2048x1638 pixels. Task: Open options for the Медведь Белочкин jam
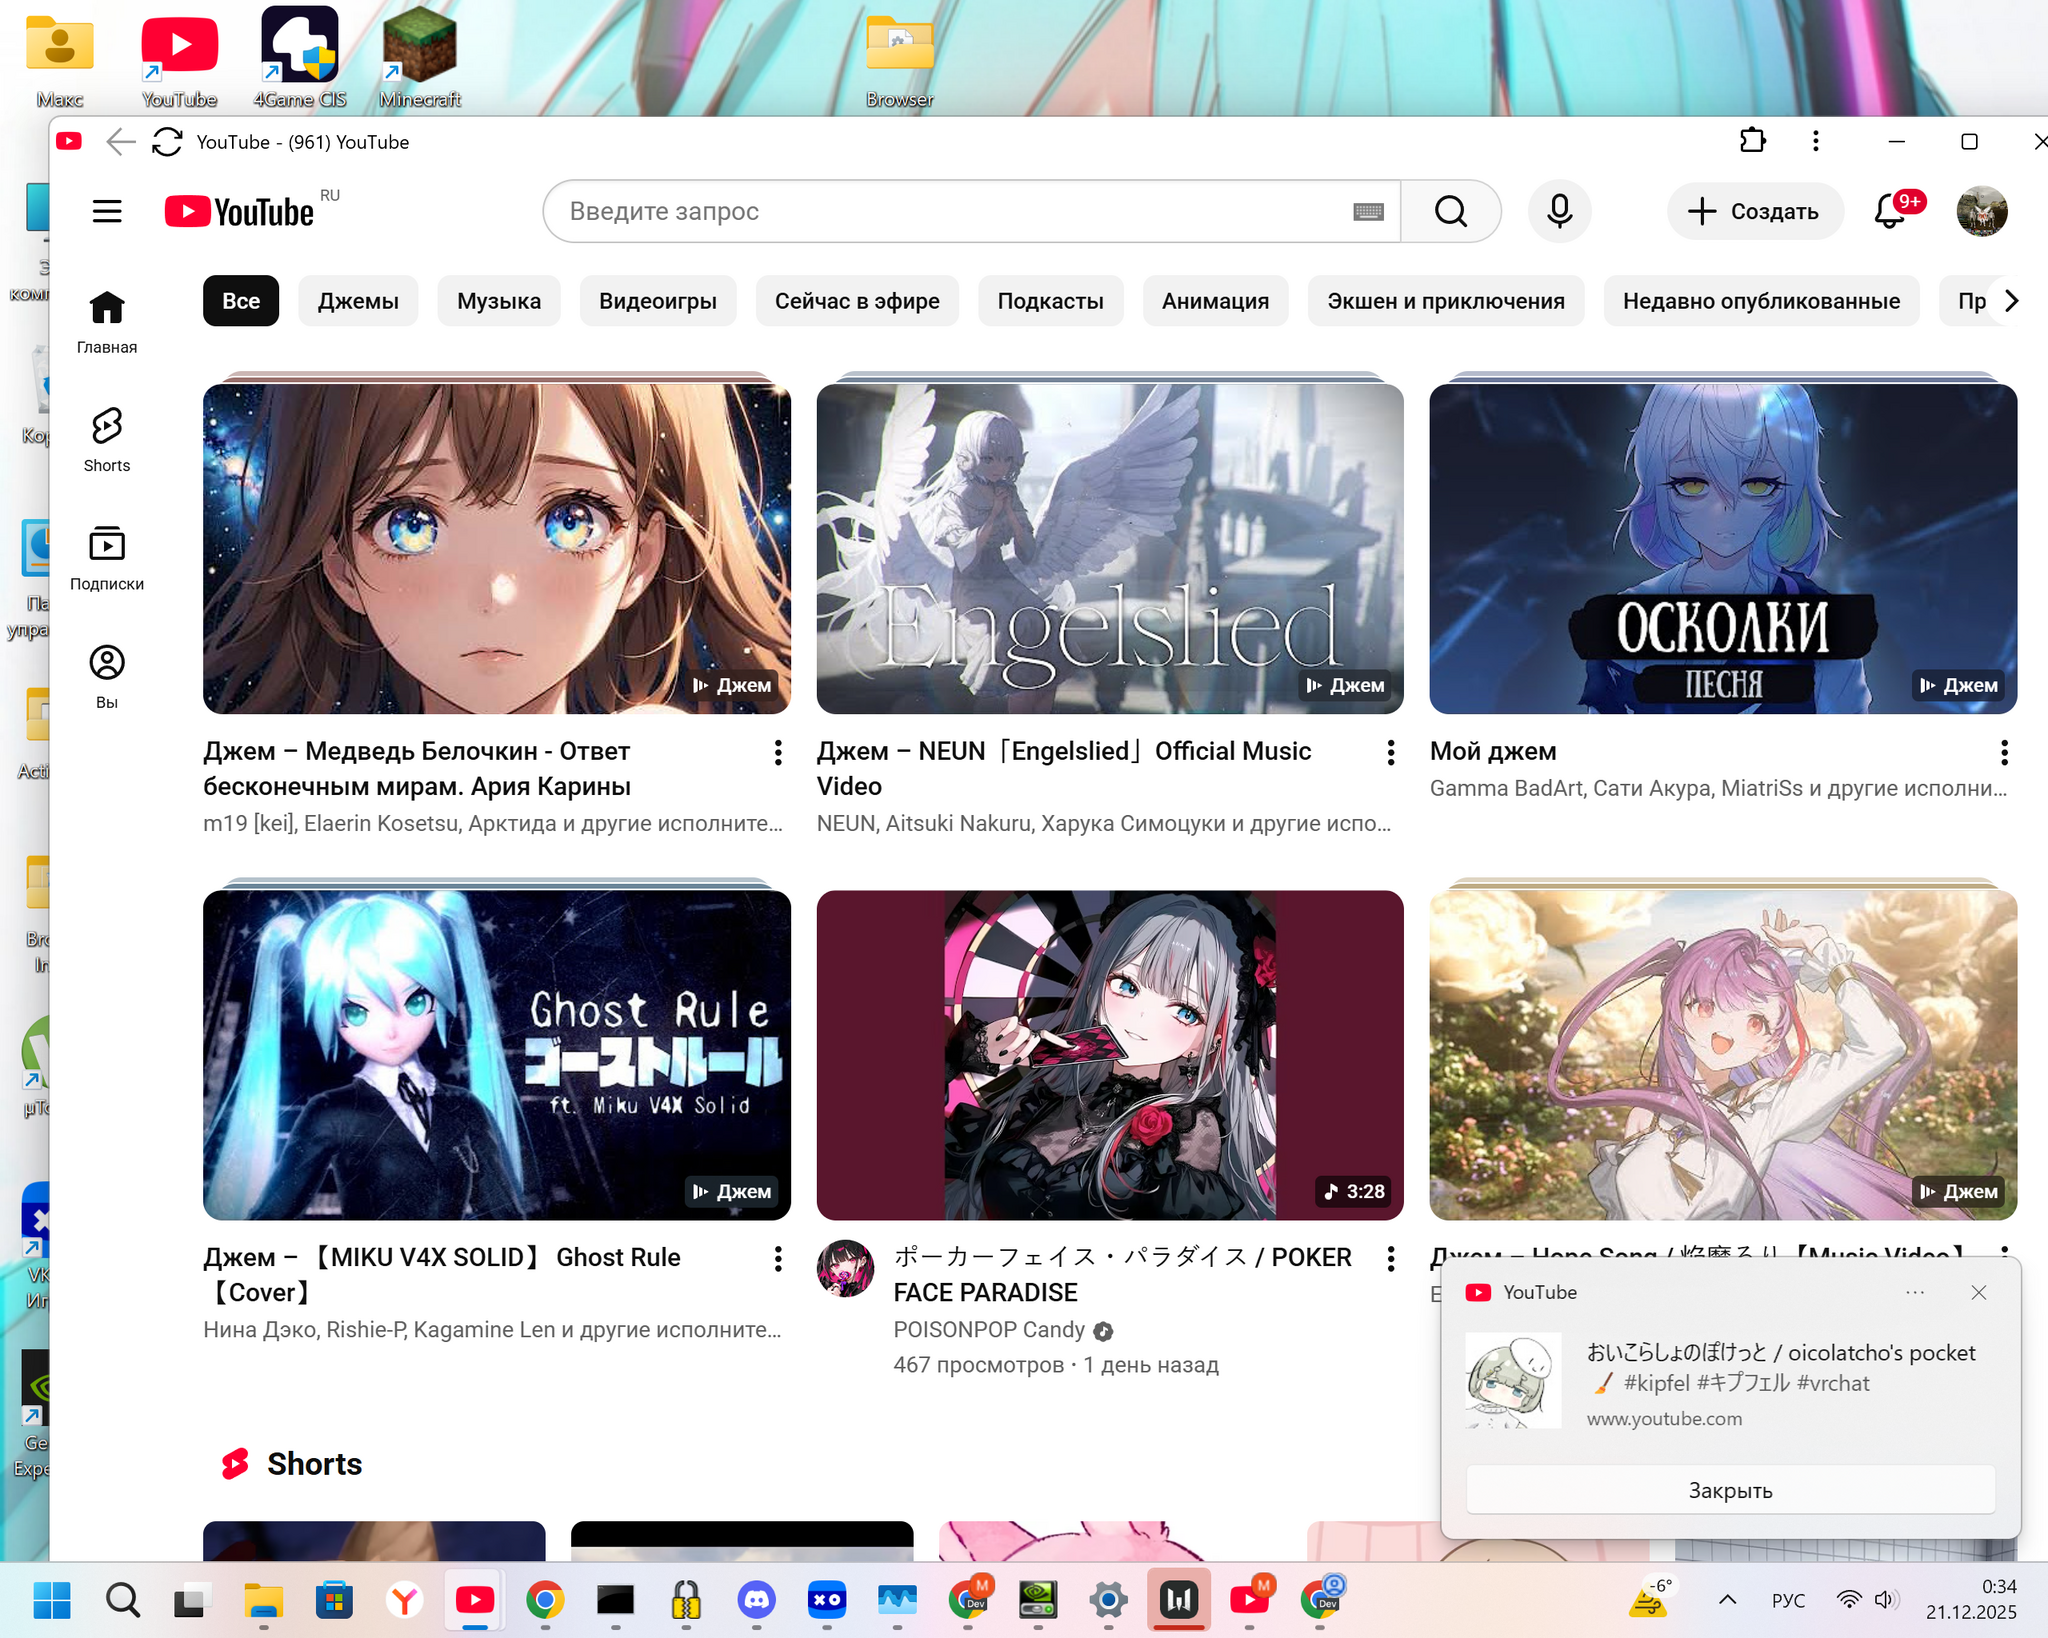(x=778, y=753)
